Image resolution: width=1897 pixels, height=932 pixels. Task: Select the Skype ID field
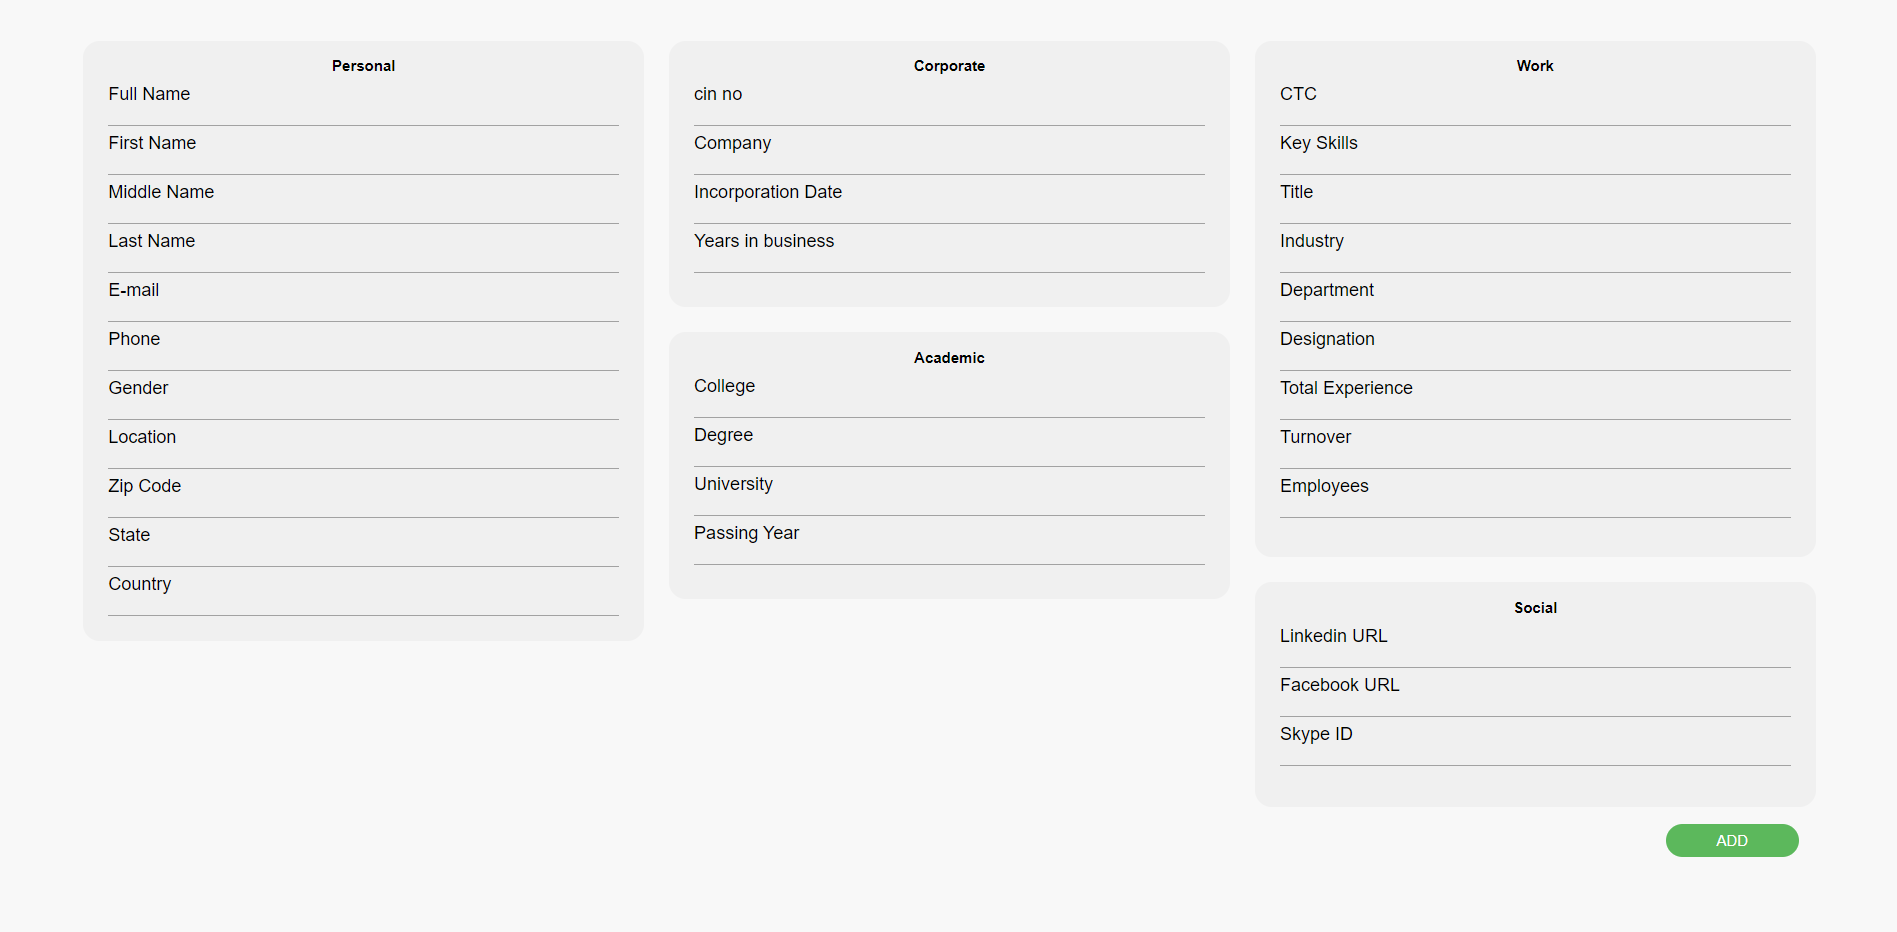pos(1534,741)
